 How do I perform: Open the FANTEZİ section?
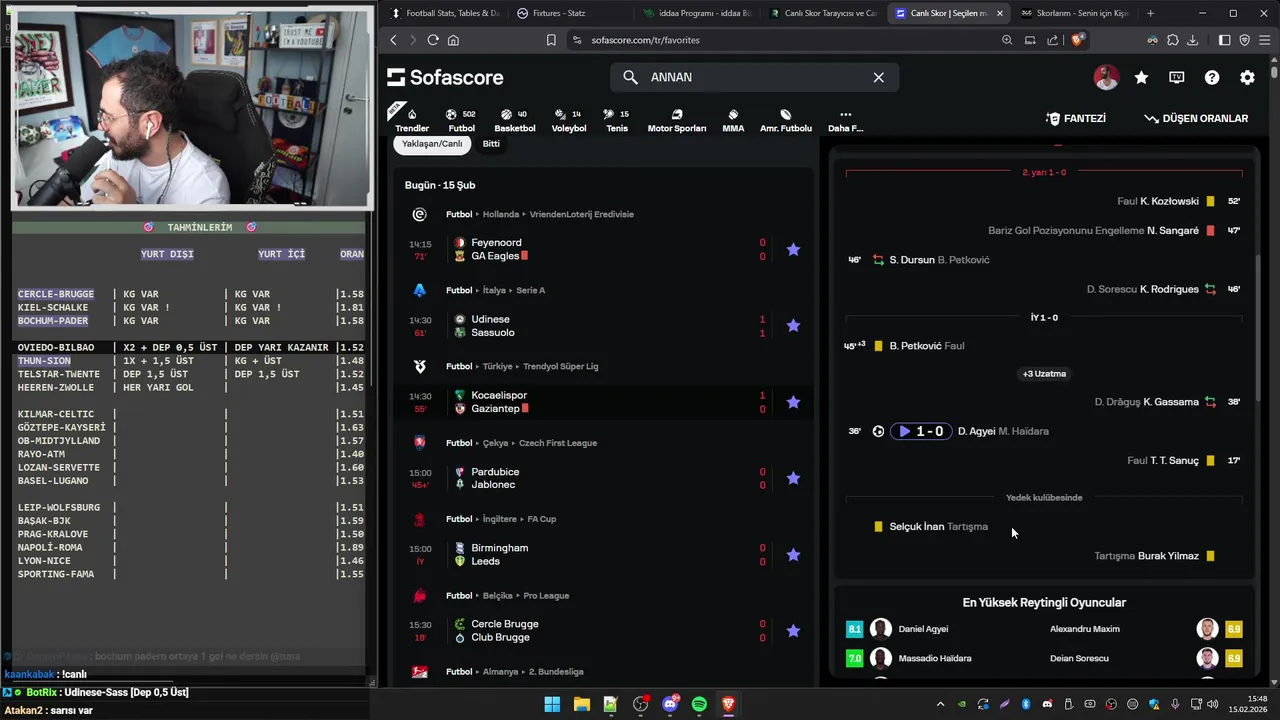[1076, 118]
